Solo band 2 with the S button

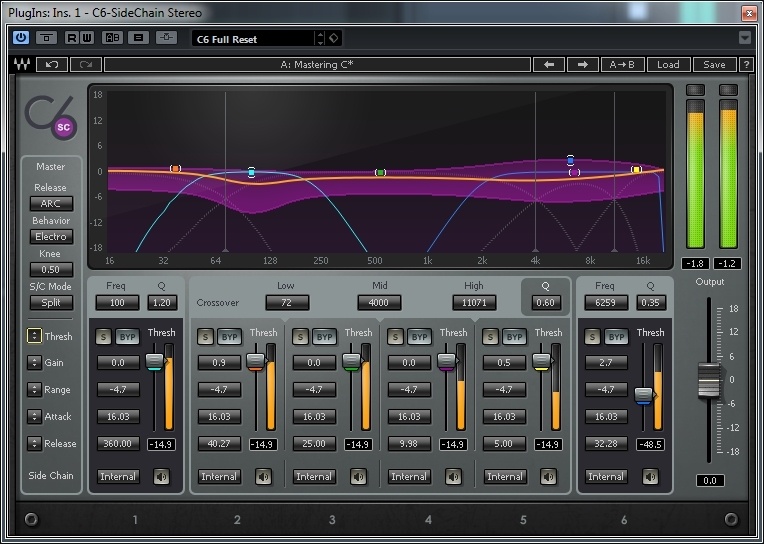point(205,336)
